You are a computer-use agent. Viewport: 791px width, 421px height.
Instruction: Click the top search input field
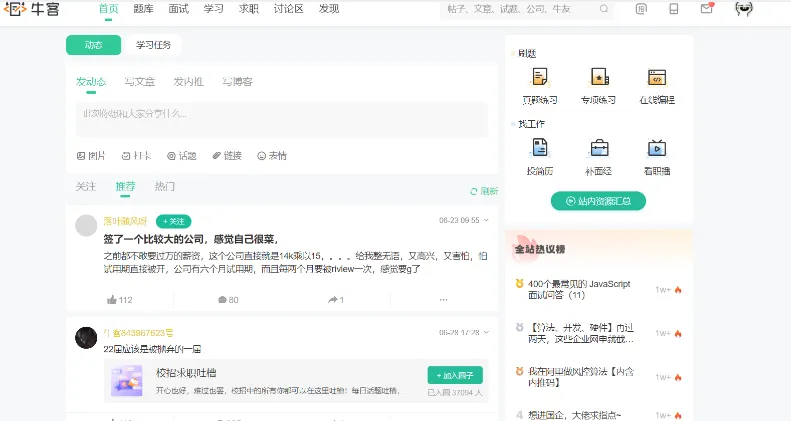point(527,9)
